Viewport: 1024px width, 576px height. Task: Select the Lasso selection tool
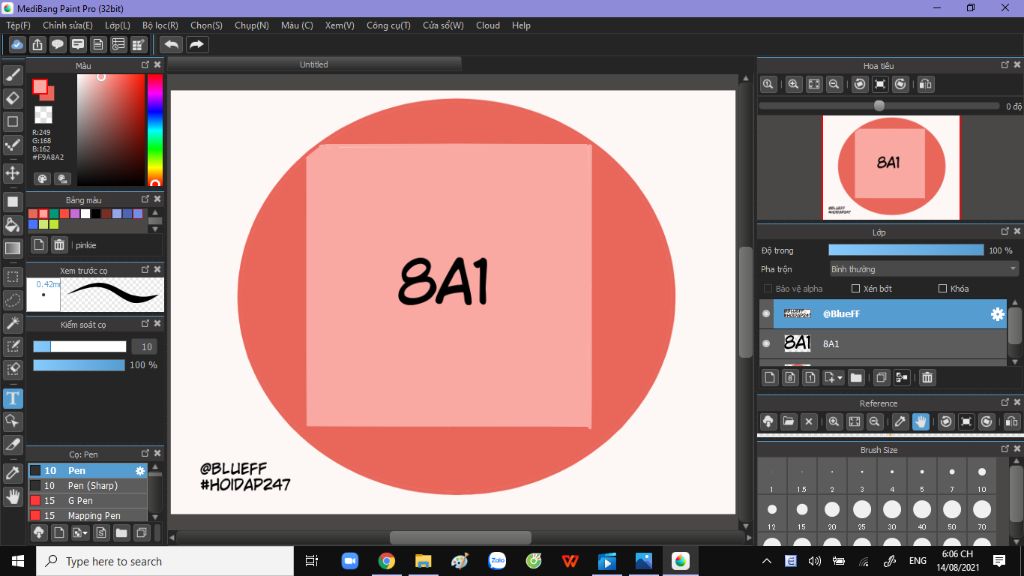pos(12,300)
